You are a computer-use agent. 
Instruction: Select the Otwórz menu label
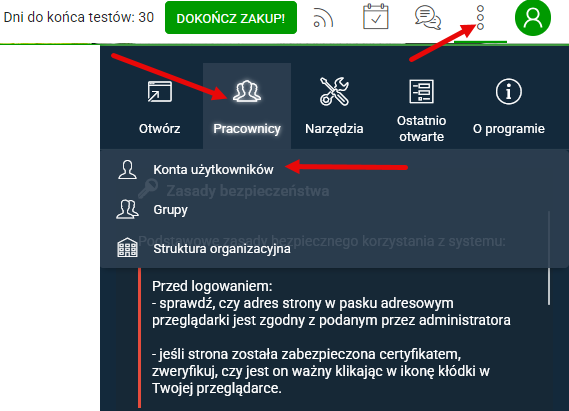[160, 129]
